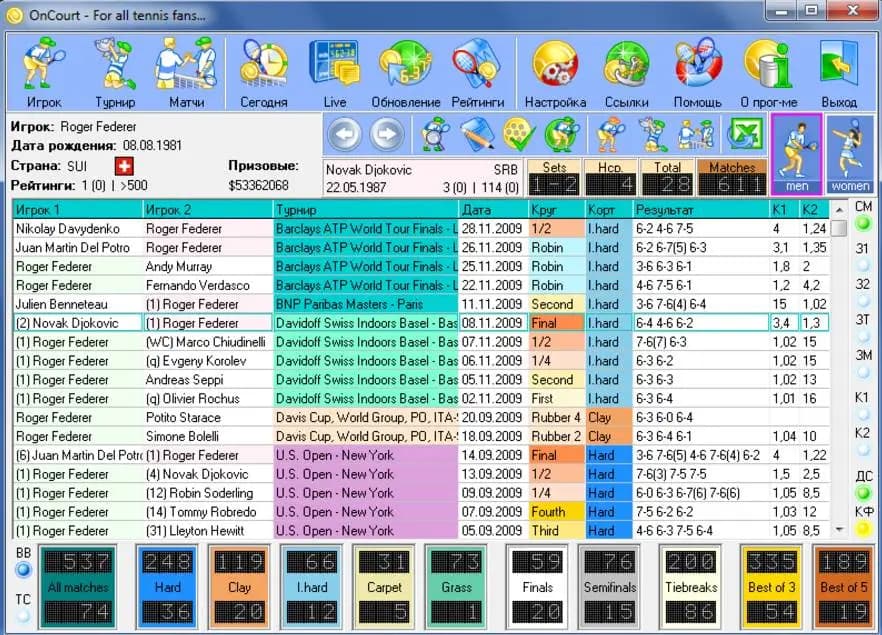
Task: Open Рейтинги rankings icon
Action: 478,73
